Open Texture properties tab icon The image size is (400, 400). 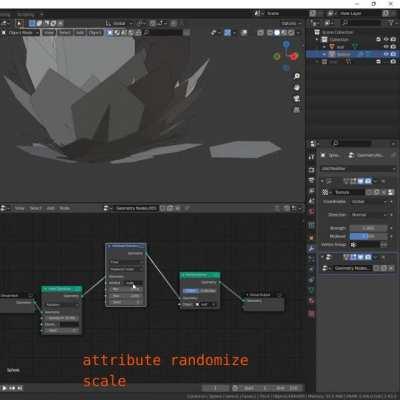(x=311, y=313)
